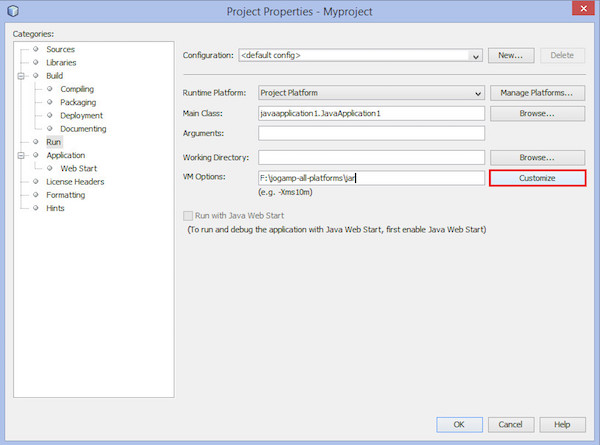Open the Compiling settings
Screen dimensions: 600x445
click(x=77, y=89)
